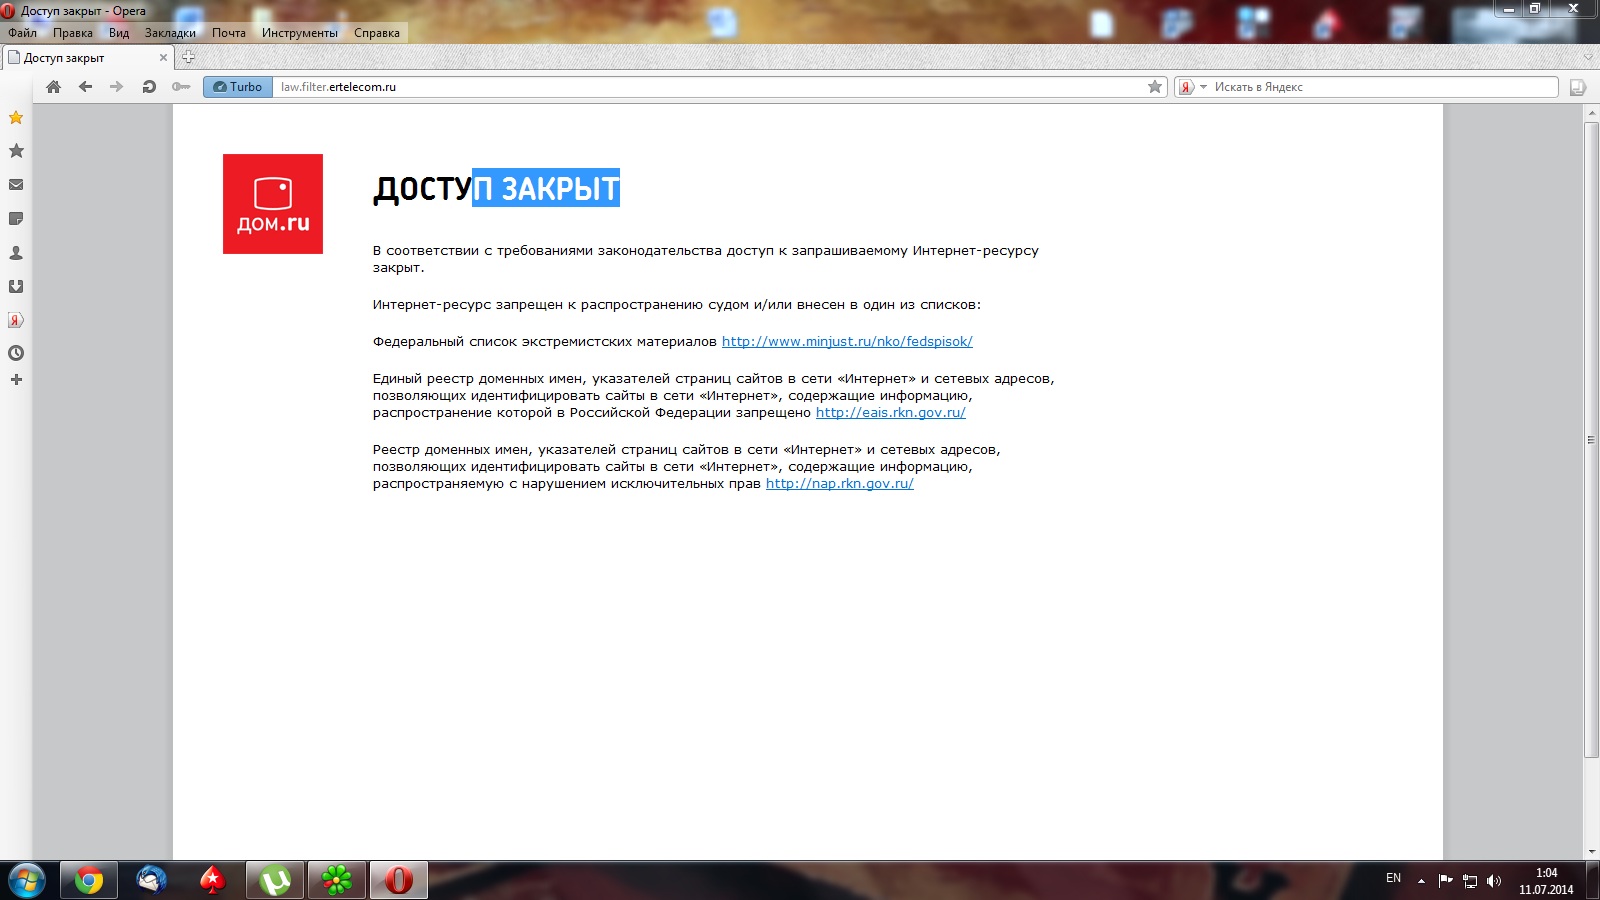Go back with the Back arrow
The width and height of the screenshot is (1600, 900).
85,87
